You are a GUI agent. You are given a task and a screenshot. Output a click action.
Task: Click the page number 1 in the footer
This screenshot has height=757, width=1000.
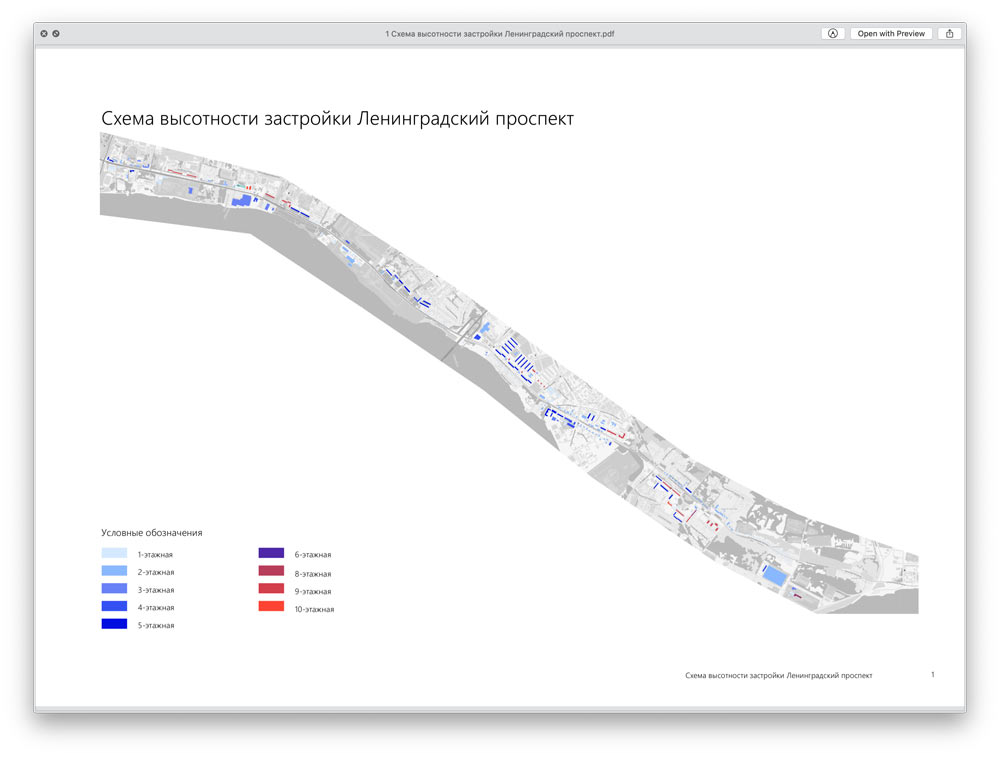click(932, 675)
